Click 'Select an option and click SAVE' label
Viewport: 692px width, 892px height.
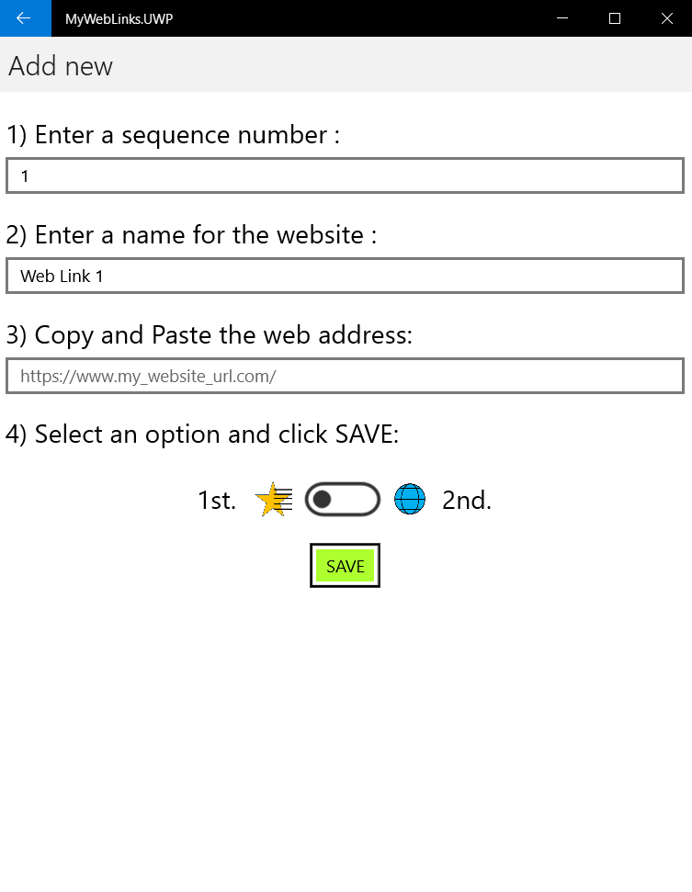pos(202,435)
